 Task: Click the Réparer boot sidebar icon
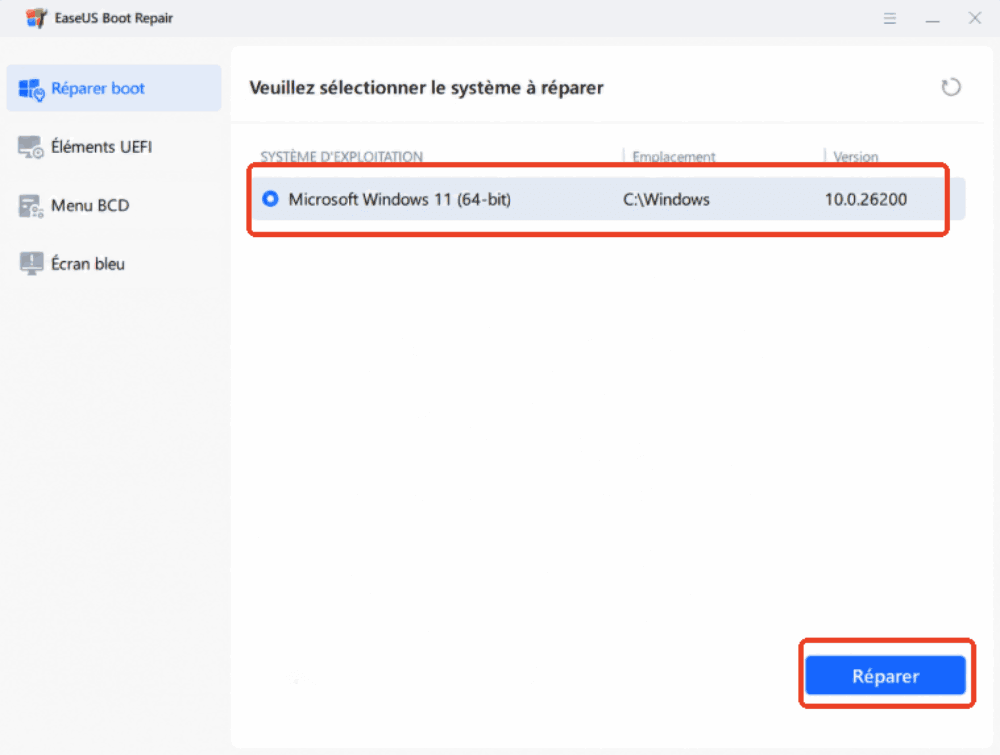[31, 89]
